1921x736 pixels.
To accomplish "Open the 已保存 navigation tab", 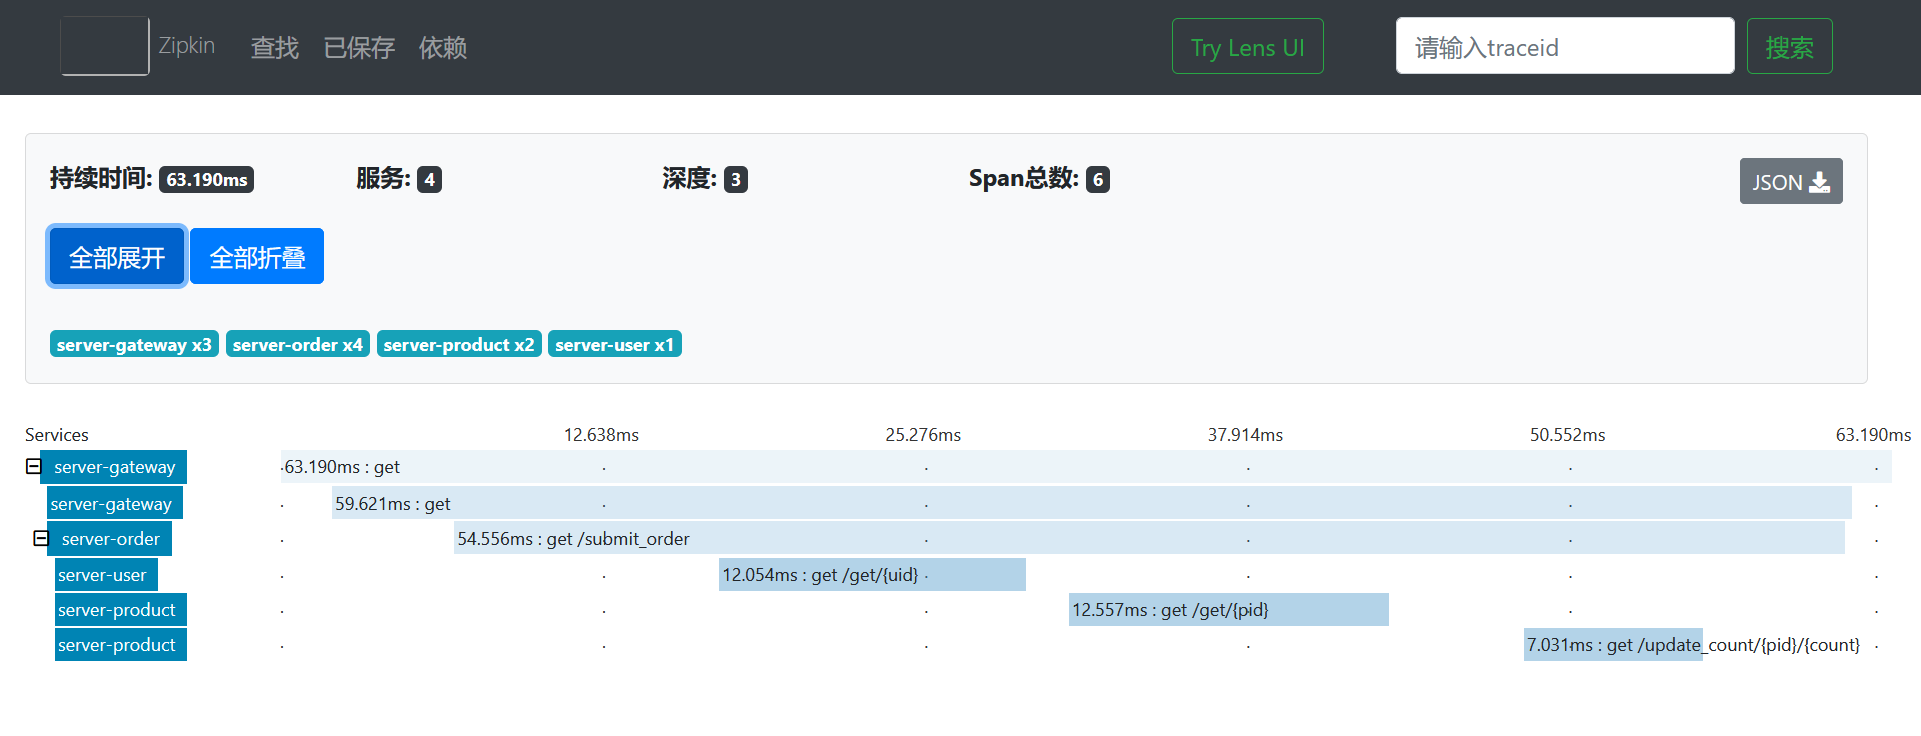I will click(359, 48).
